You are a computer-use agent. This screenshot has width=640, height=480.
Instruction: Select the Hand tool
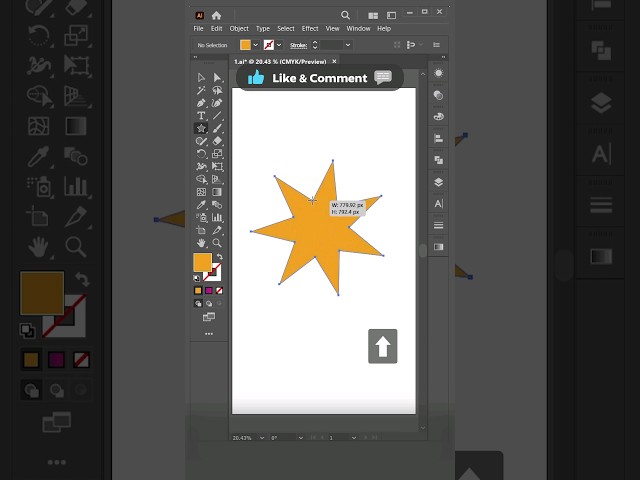click(201, 243)
